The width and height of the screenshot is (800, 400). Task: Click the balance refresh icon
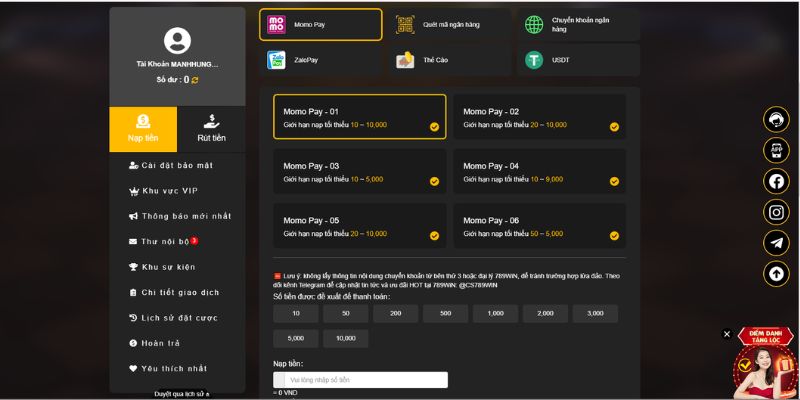click(x=195, y=80)
